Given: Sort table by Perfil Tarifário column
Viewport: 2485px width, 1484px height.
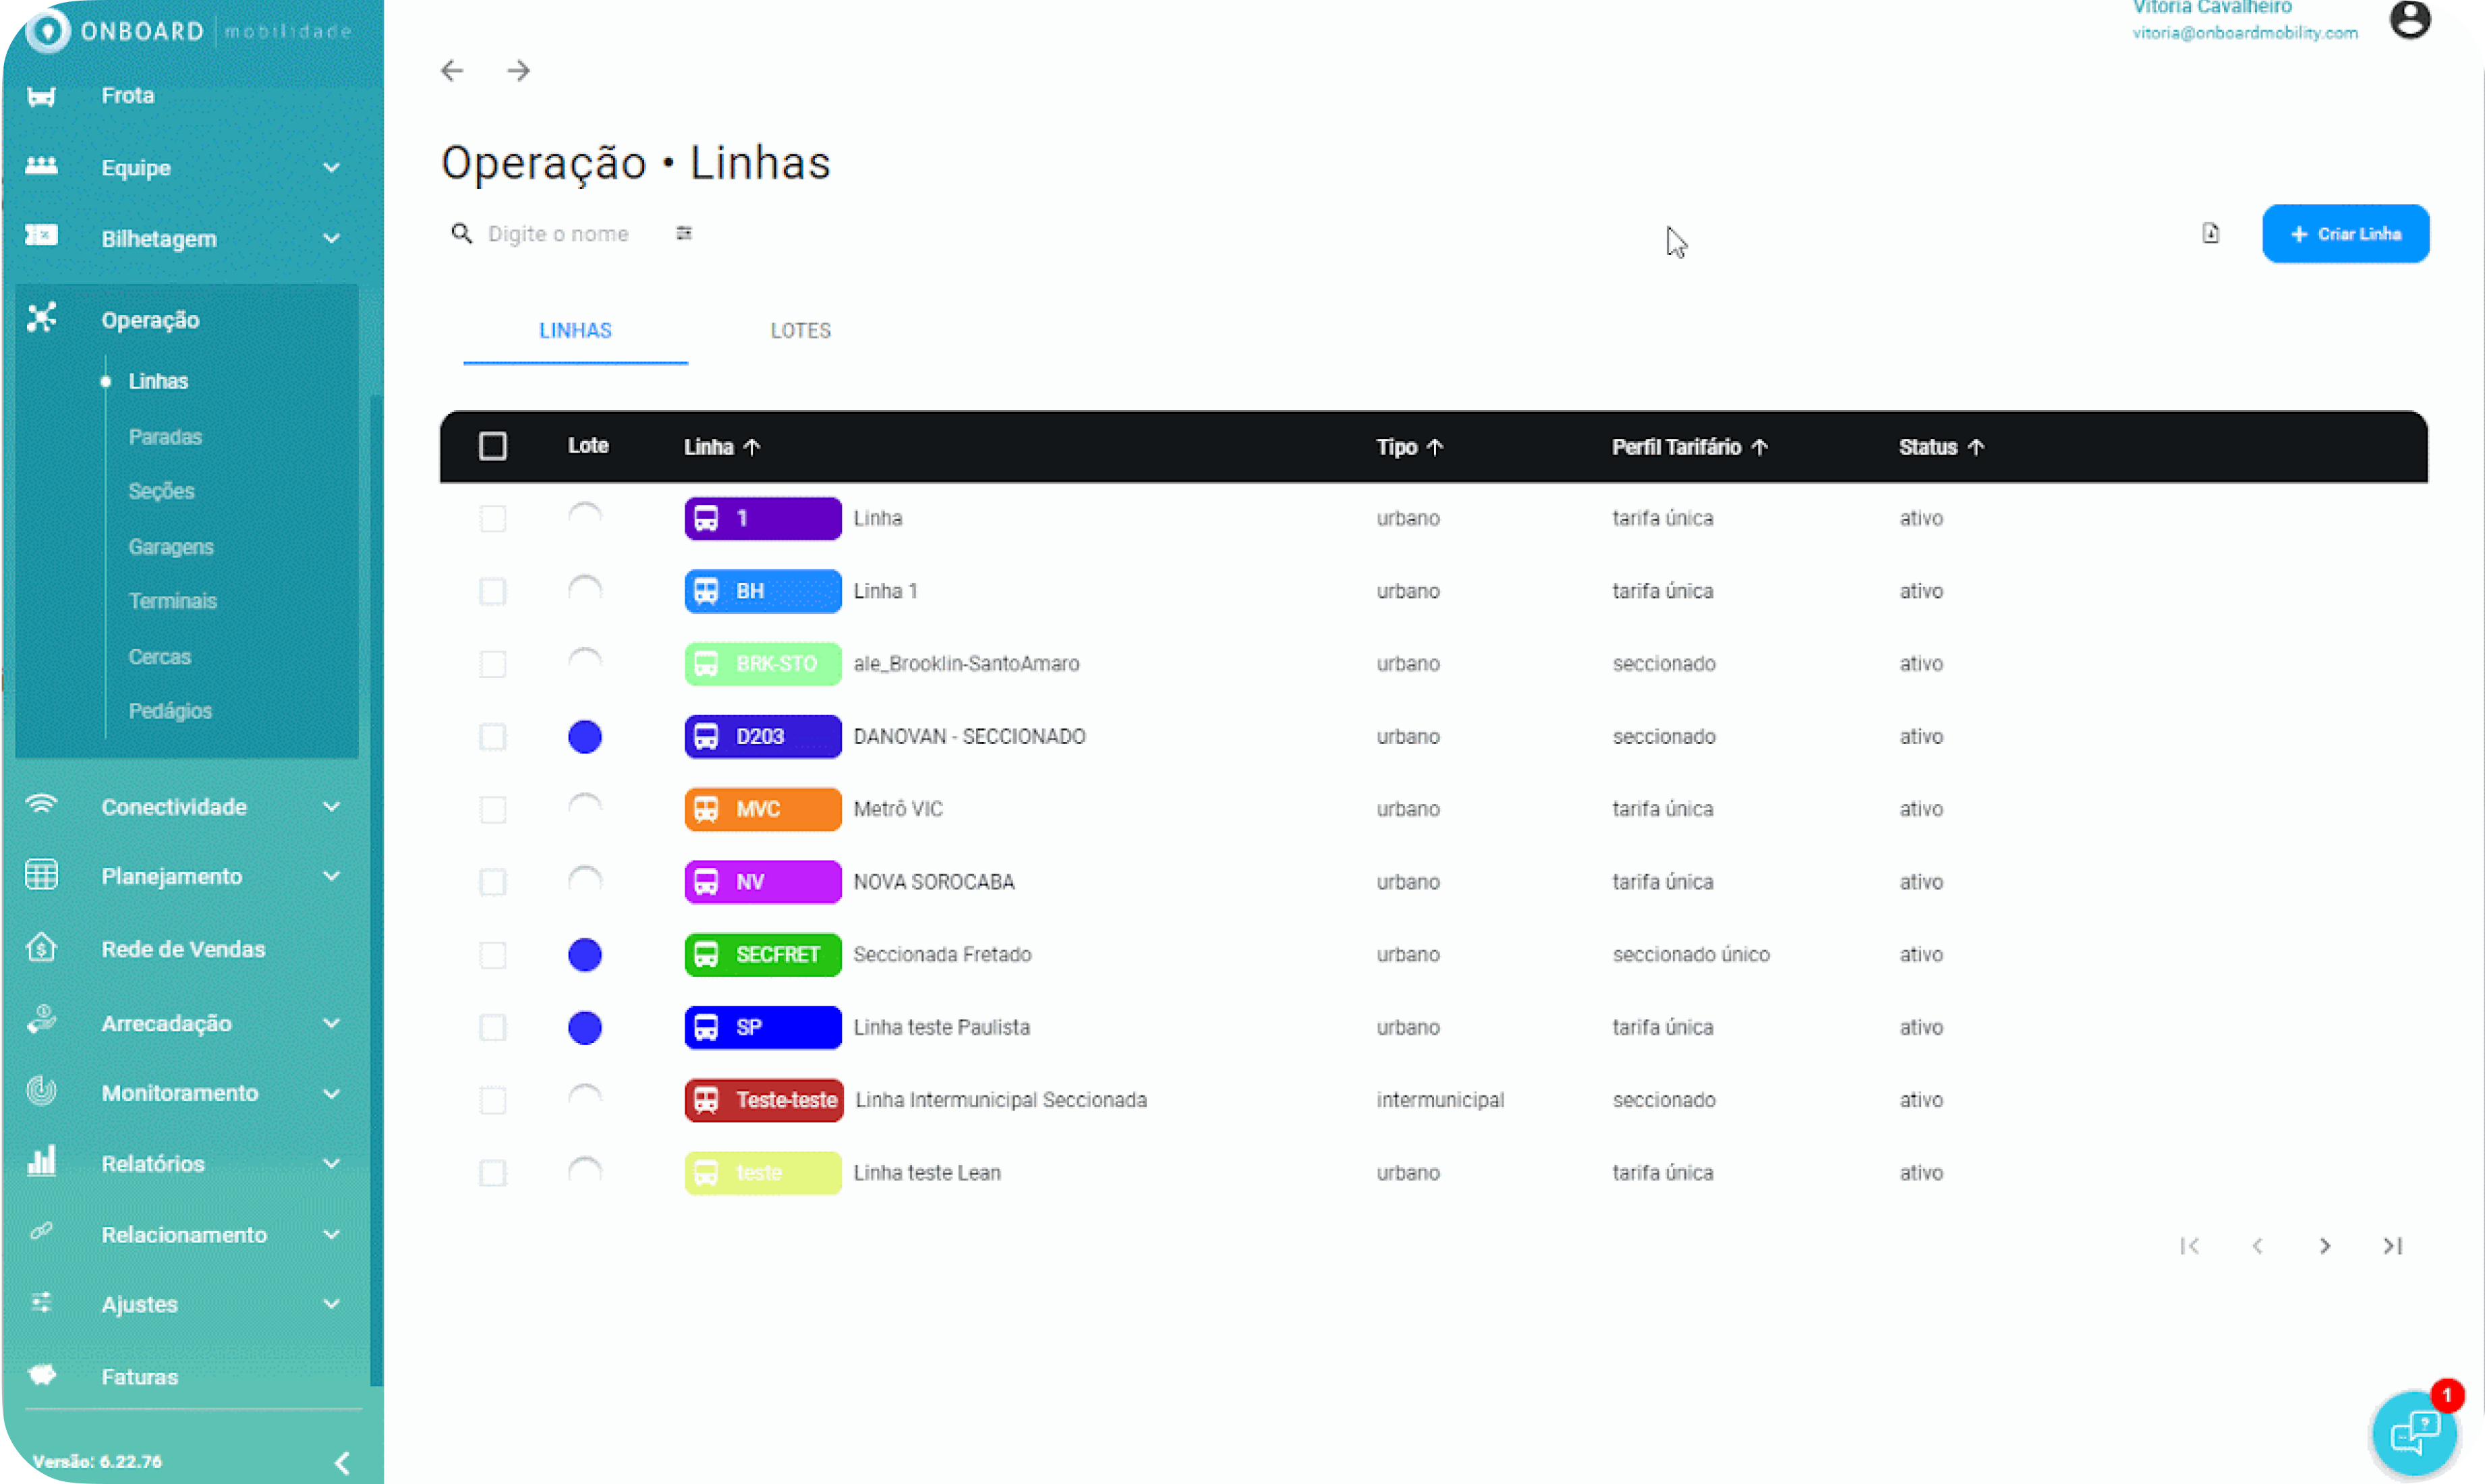Looking at the screenshot, I should [x=1690, y=447].
